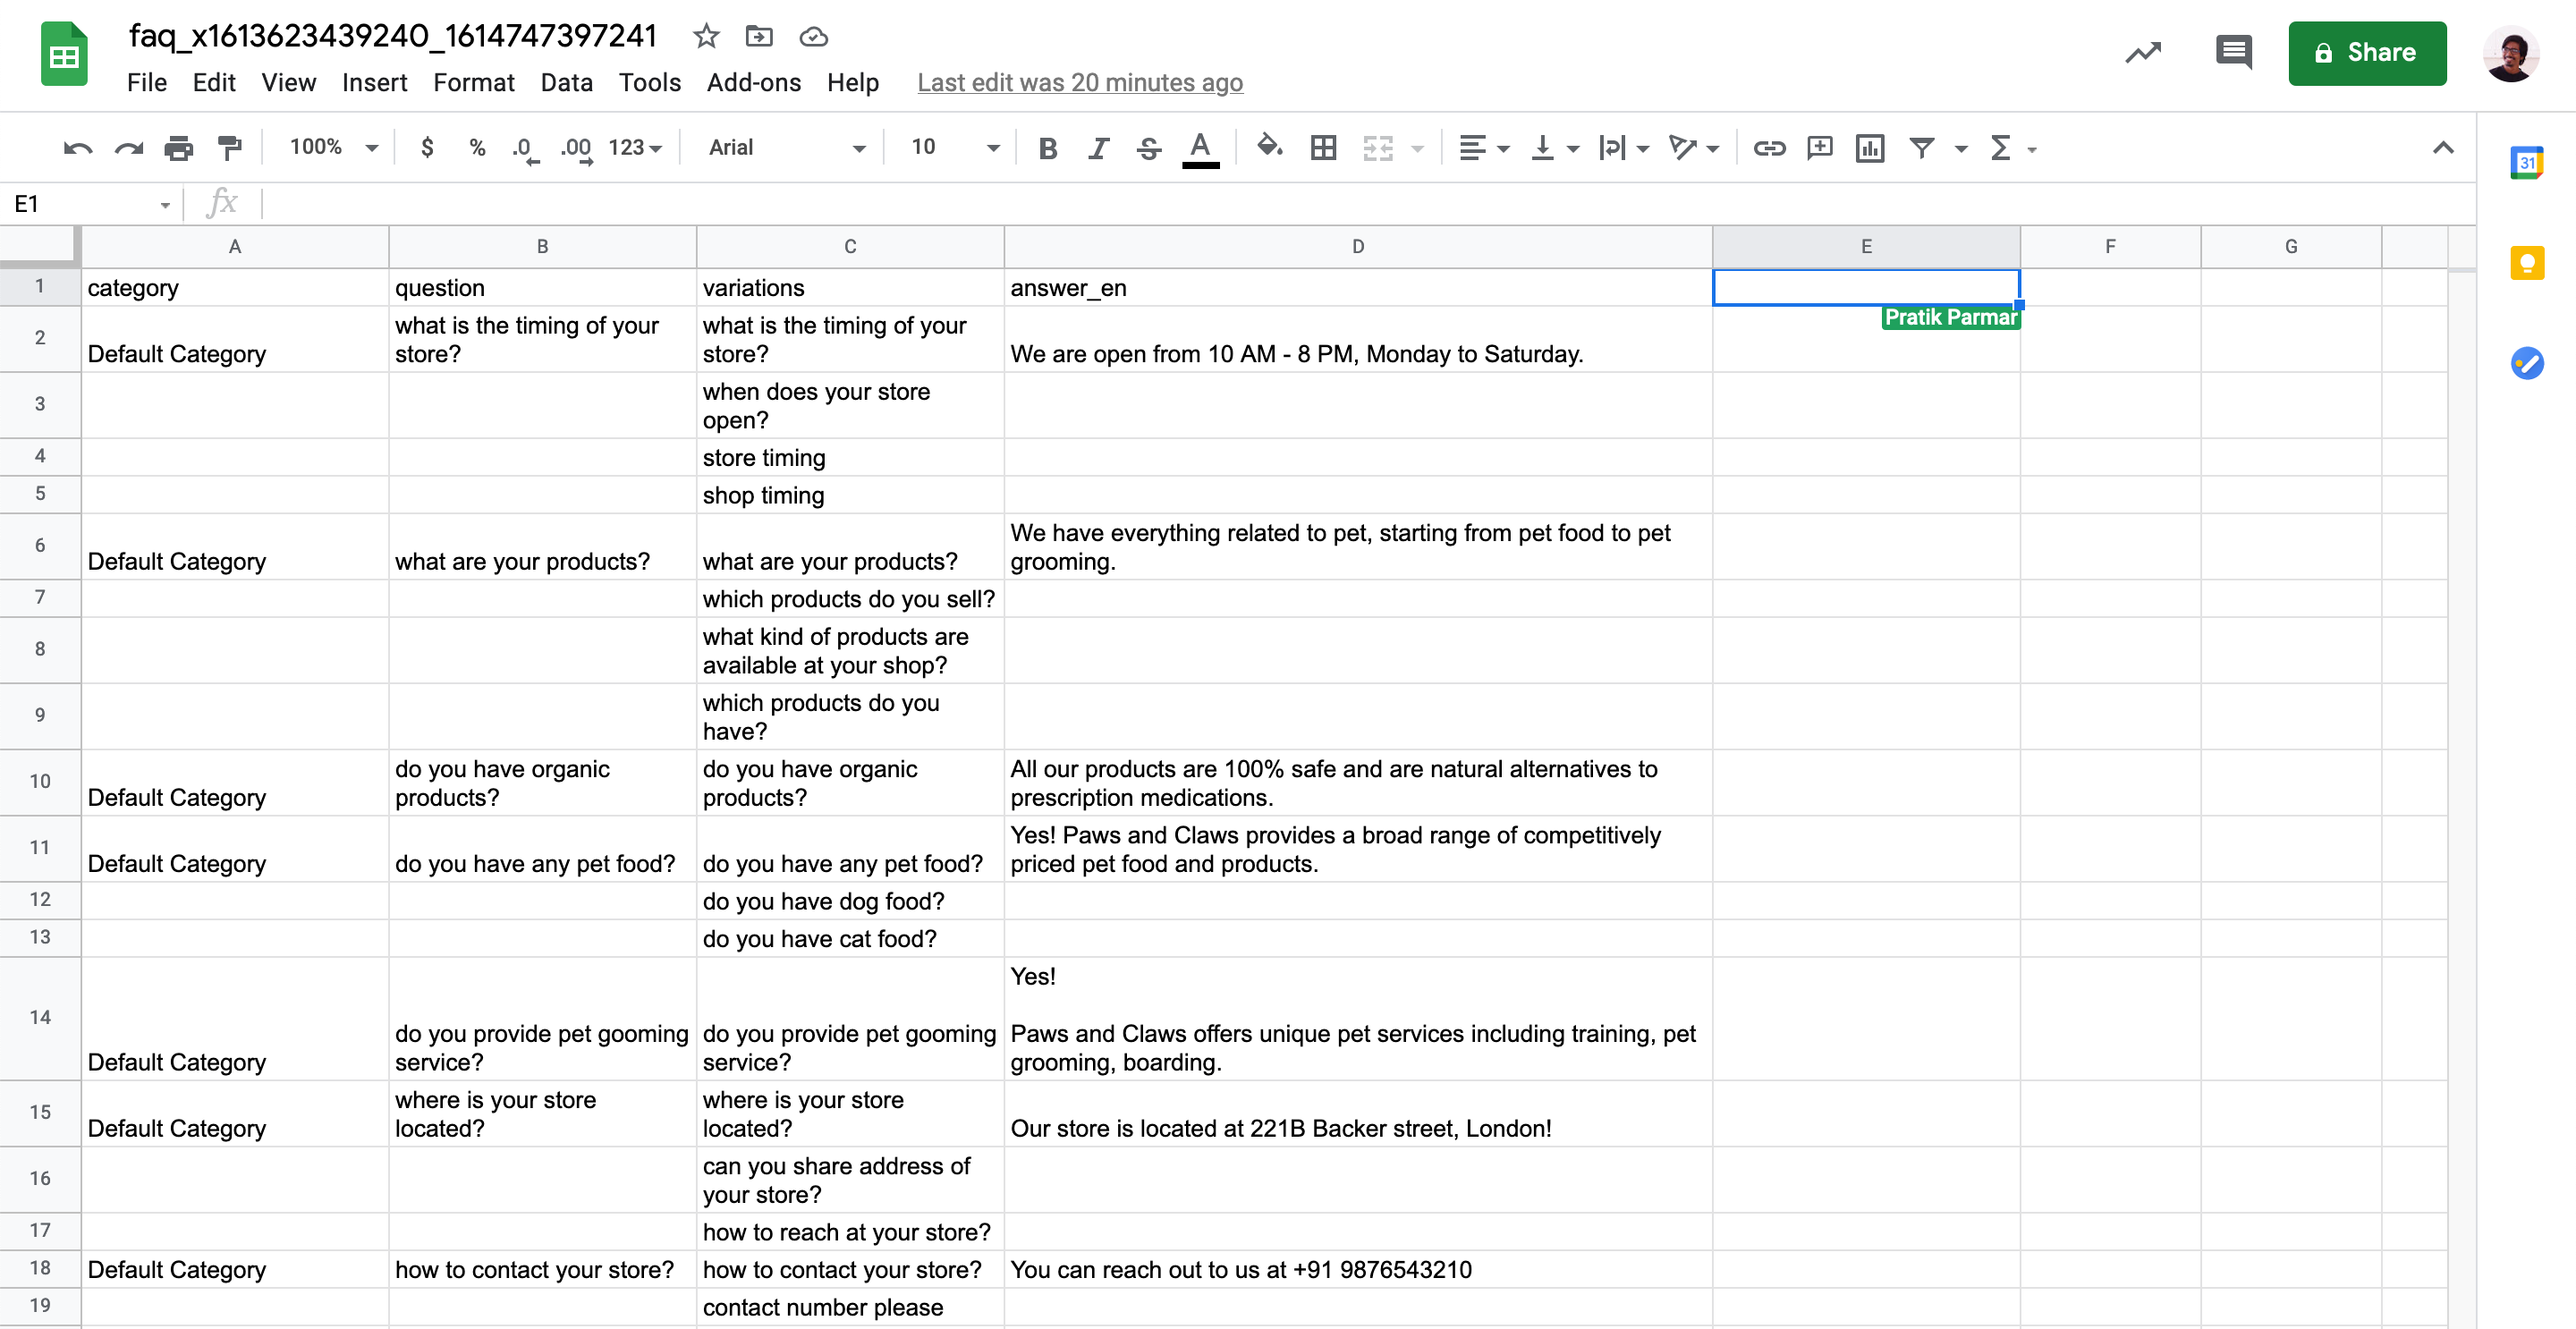Open the Data menu

pos(566,82)
